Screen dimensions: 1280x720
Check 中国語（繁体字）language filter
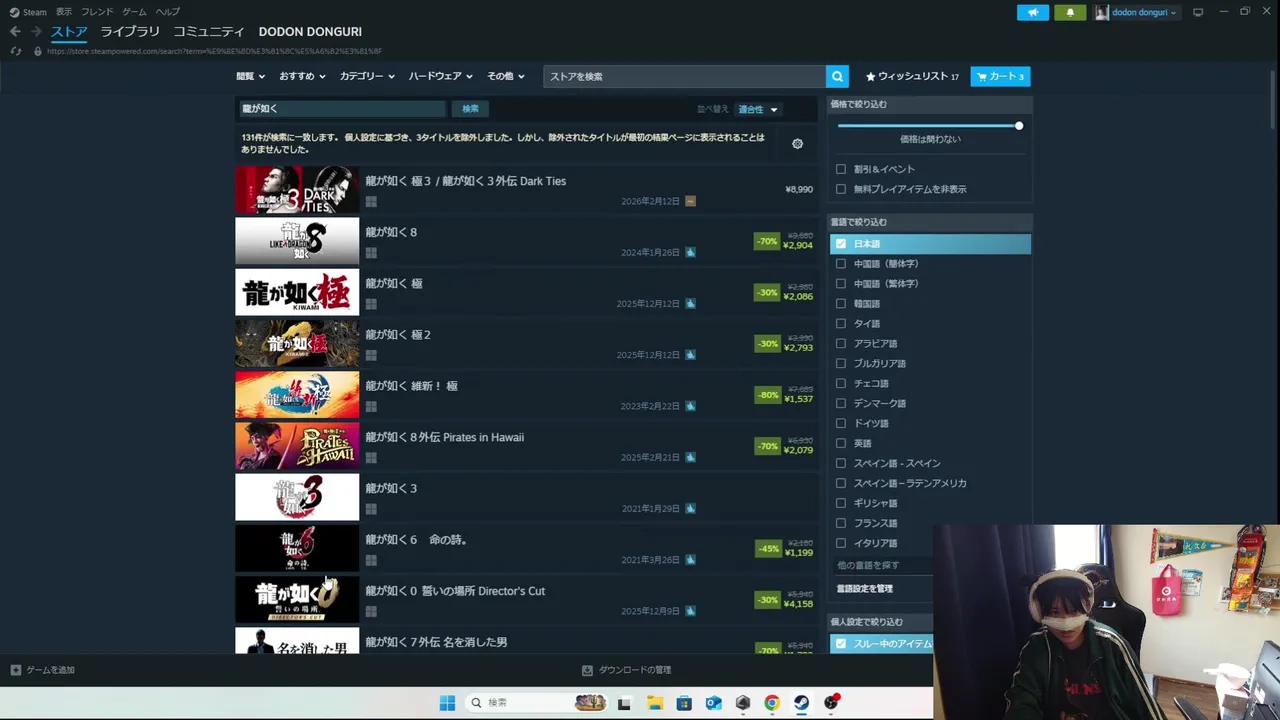841,284
